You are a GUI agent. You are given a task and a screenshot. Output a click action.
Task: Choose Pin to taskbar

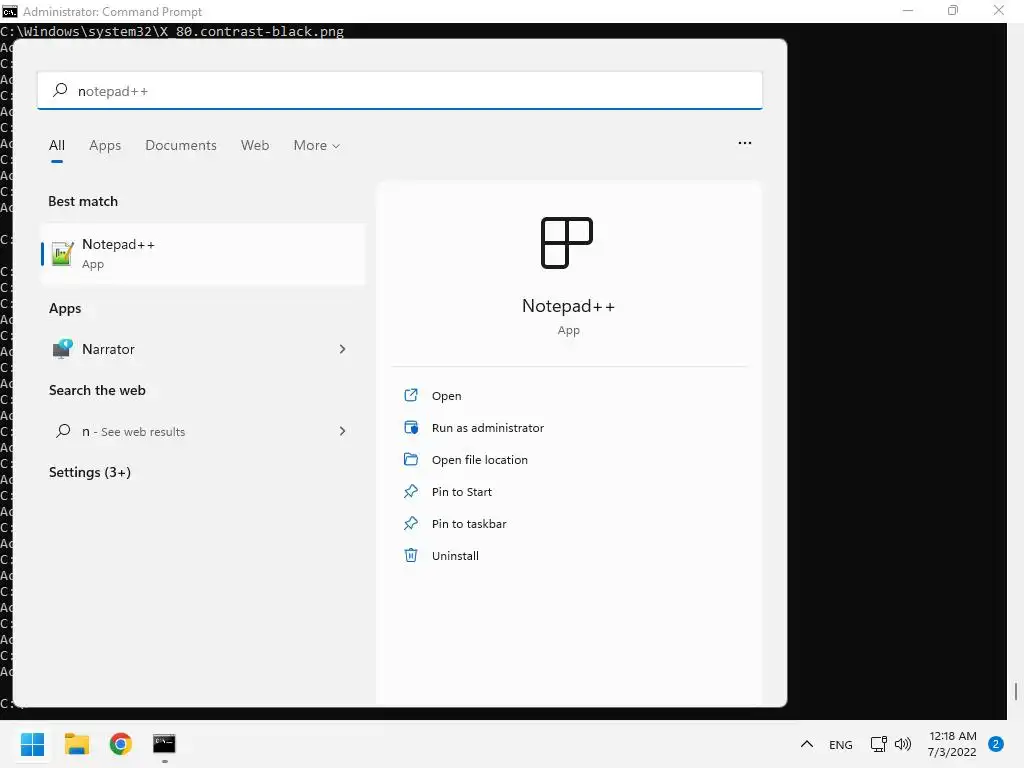(469, 524)
